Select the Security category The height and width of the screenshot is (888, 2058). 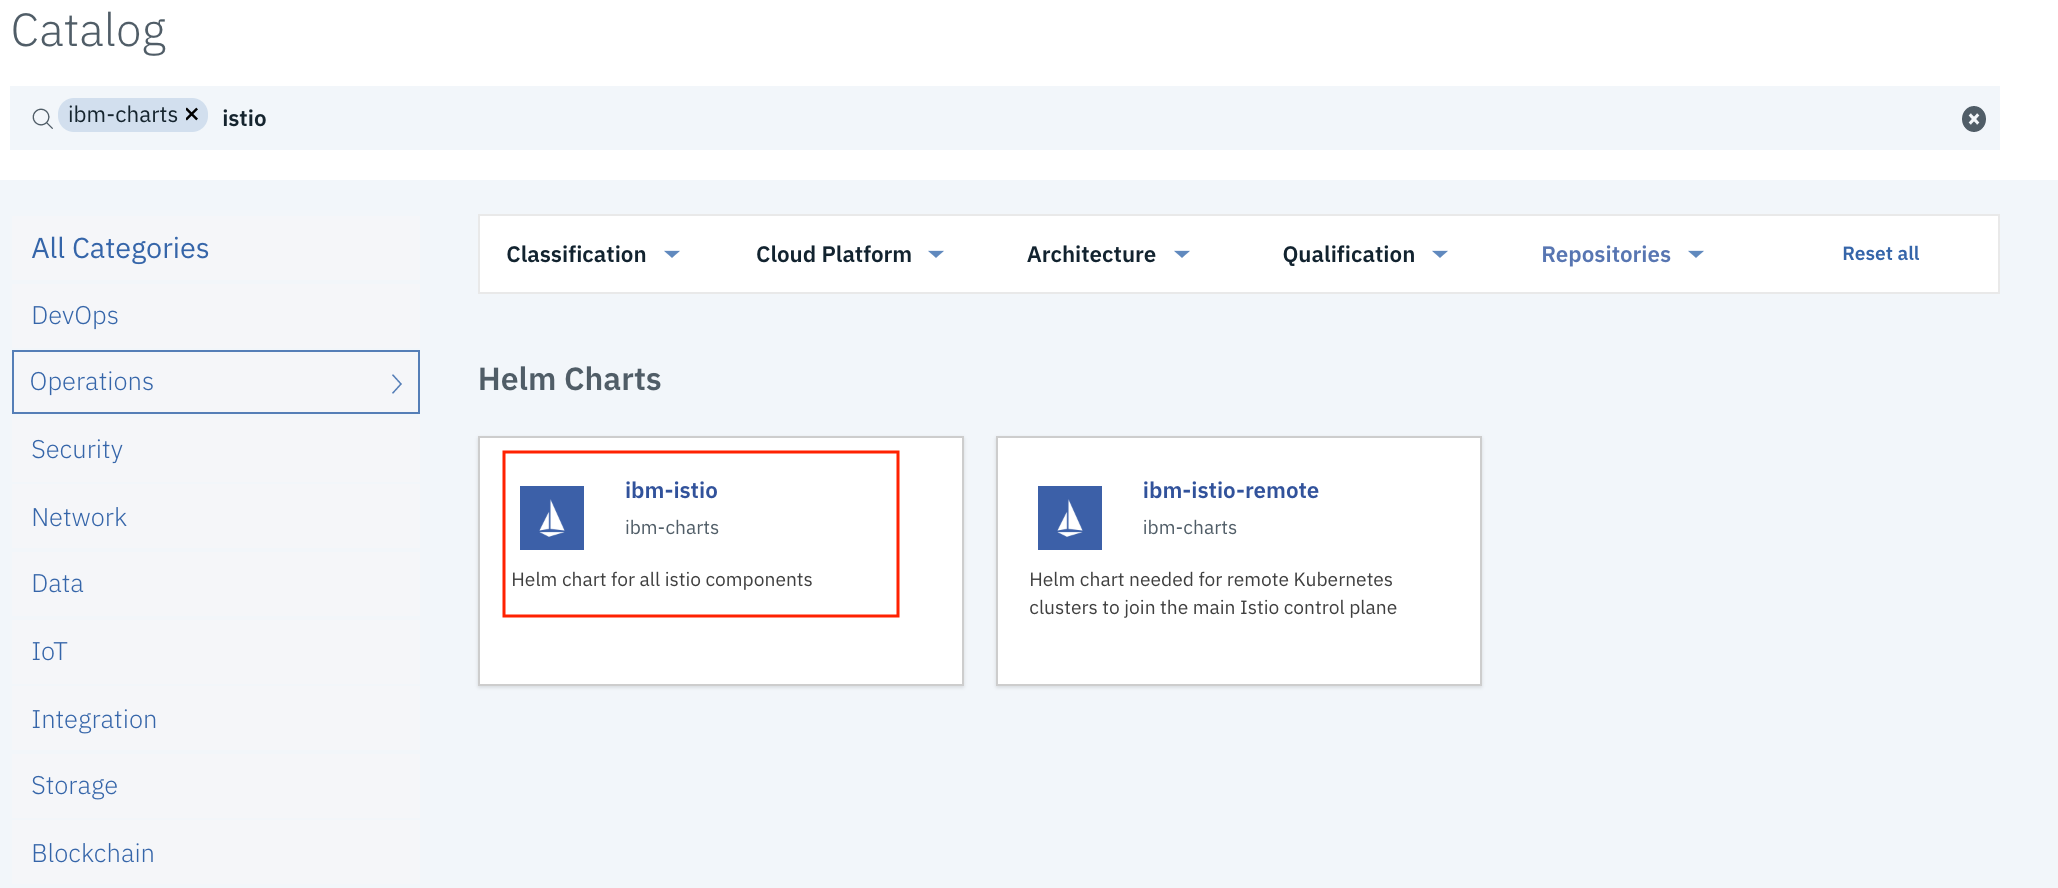tap(77, 450)
